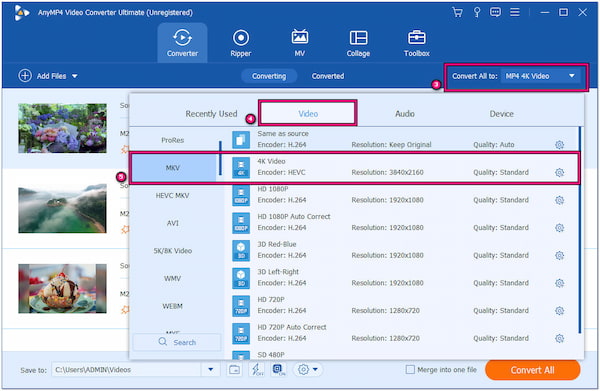Select the AVI format category

(173, 223)
